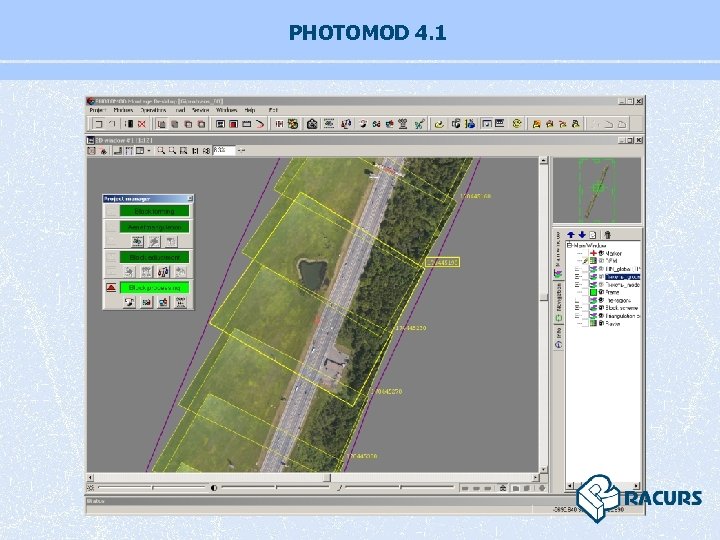Collapse the Main Window tree node

[x=570, y=246]
